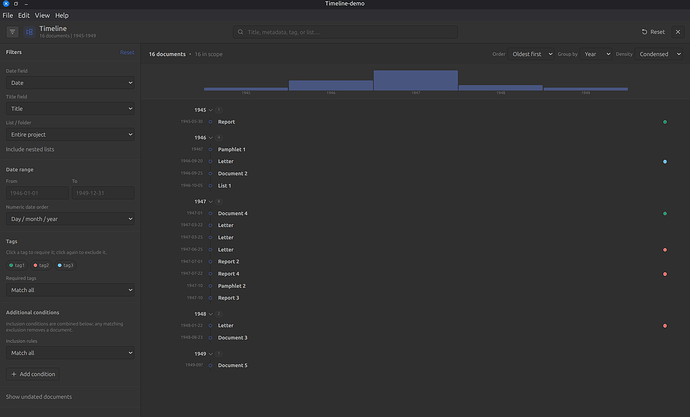The height and width of the screenshot is (417, 690).
Task: Click the From date input field
Action: point(37,193)
